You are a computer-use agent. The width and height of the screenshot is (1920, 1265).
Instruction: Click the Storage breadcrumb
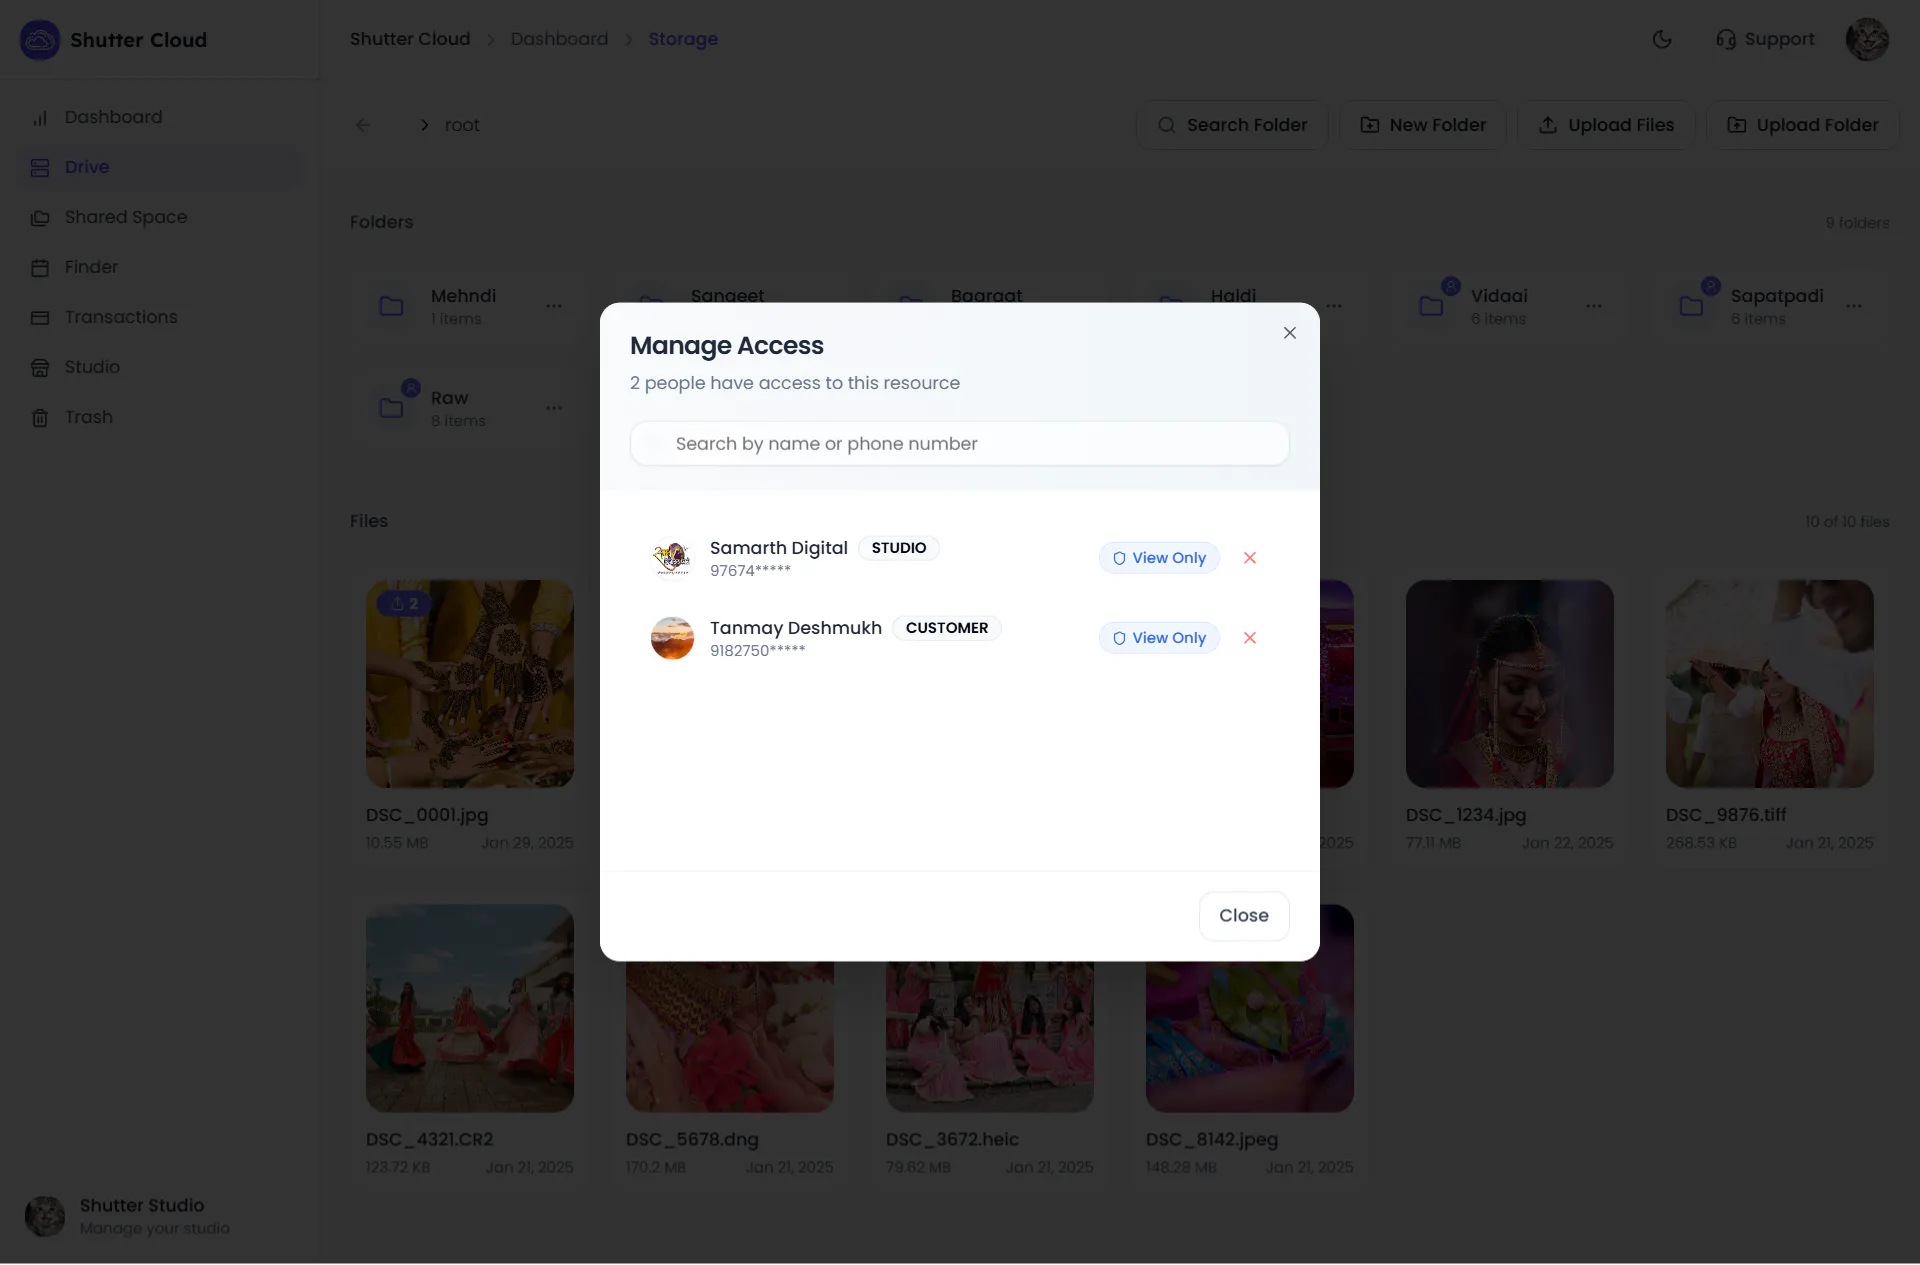[x=683, y=39]
